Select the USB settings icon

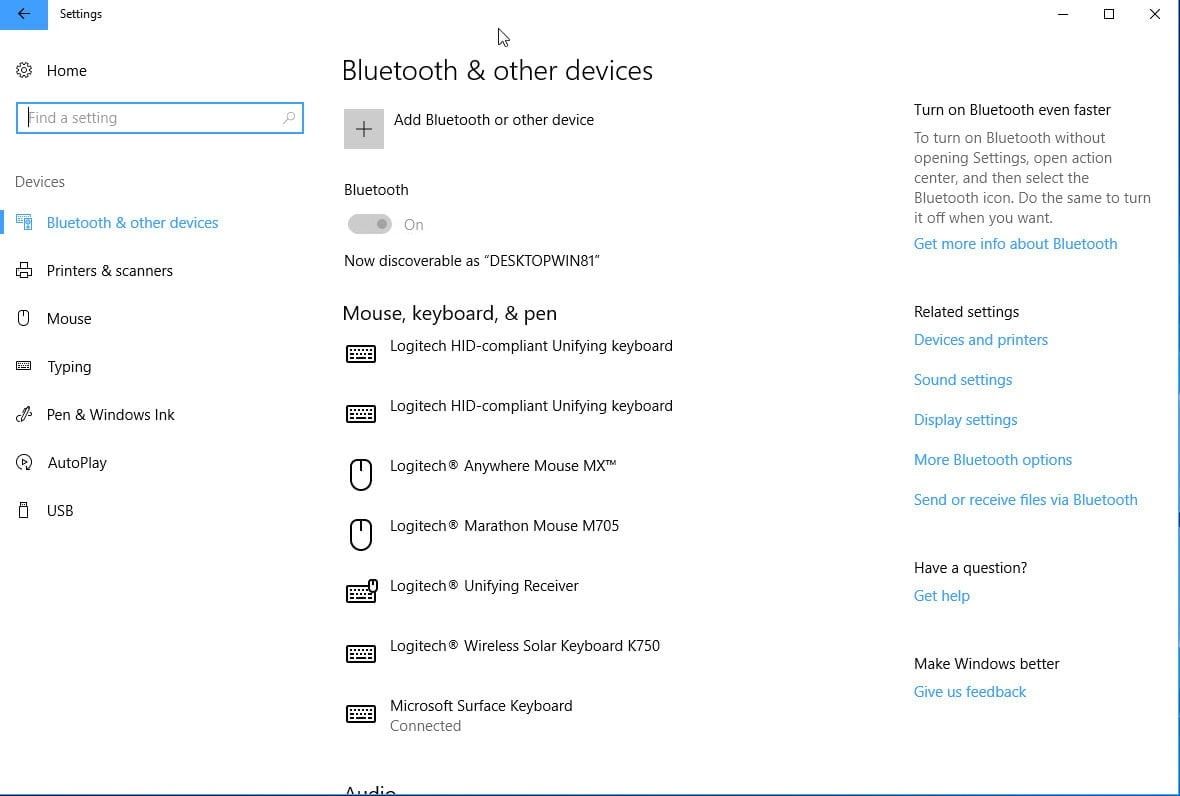coord(24,510)
